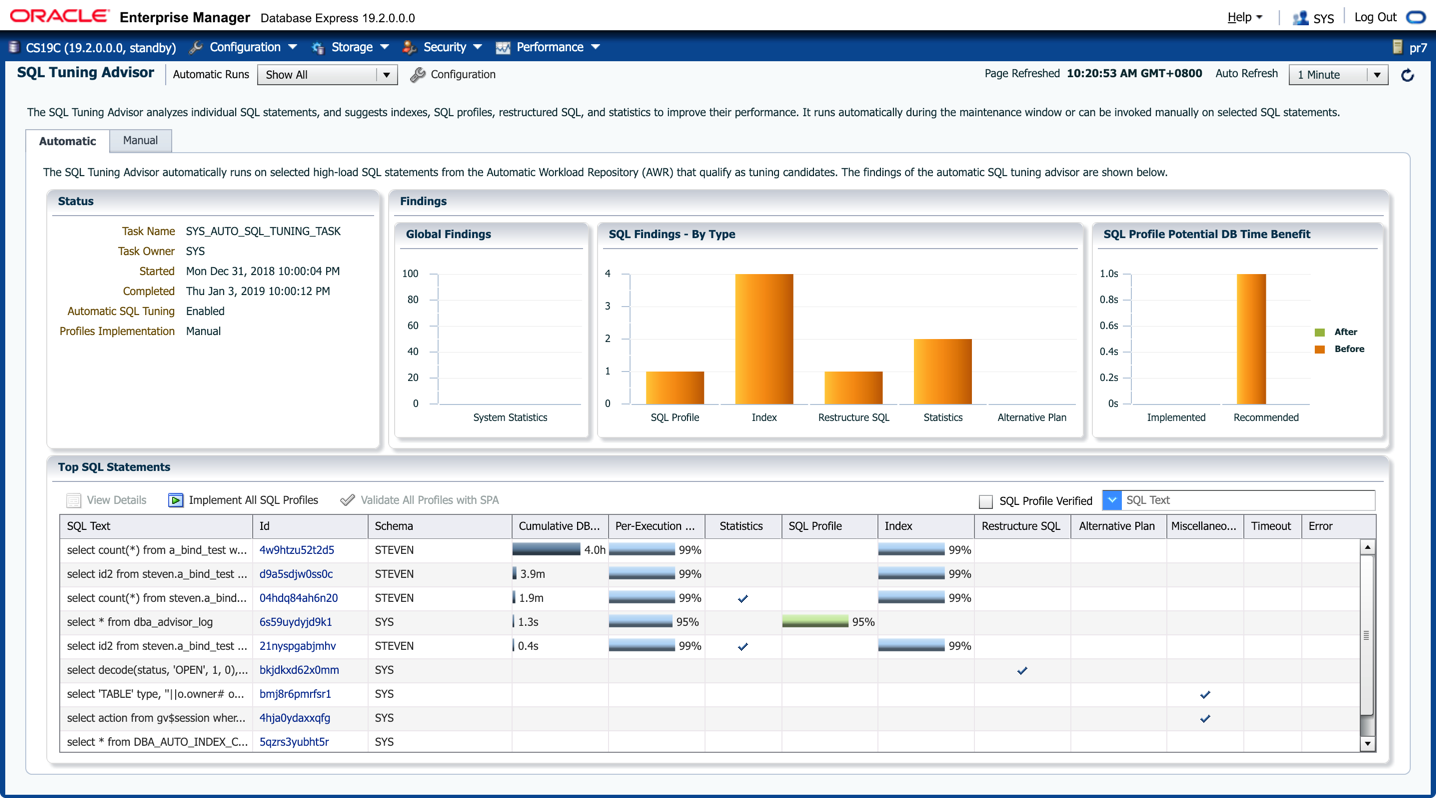
Task: Click the page refresh icon
Action: point(1407,75)
